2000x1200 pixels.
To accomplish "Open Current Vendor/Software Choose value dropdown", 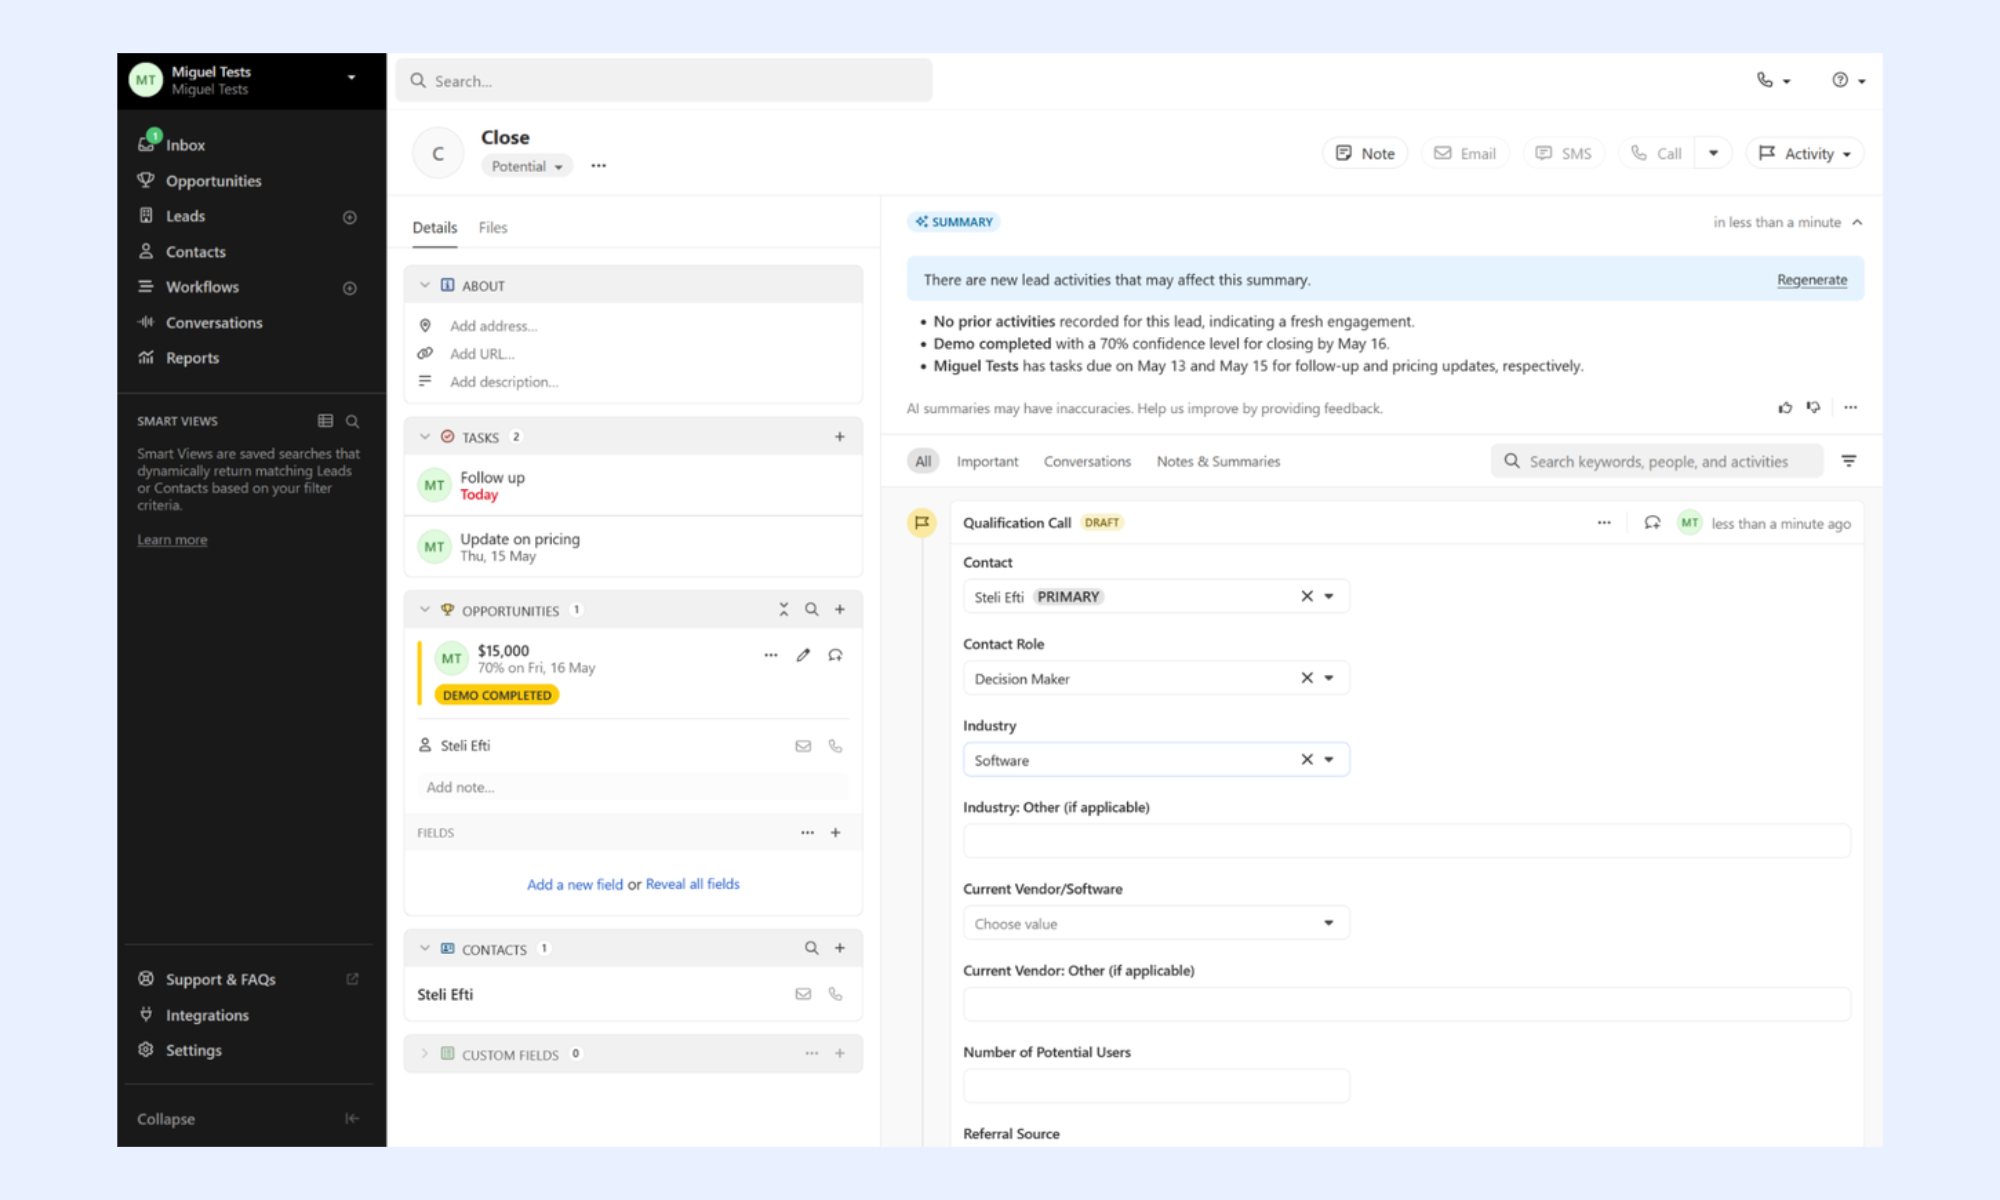I will coord(1156,923).
